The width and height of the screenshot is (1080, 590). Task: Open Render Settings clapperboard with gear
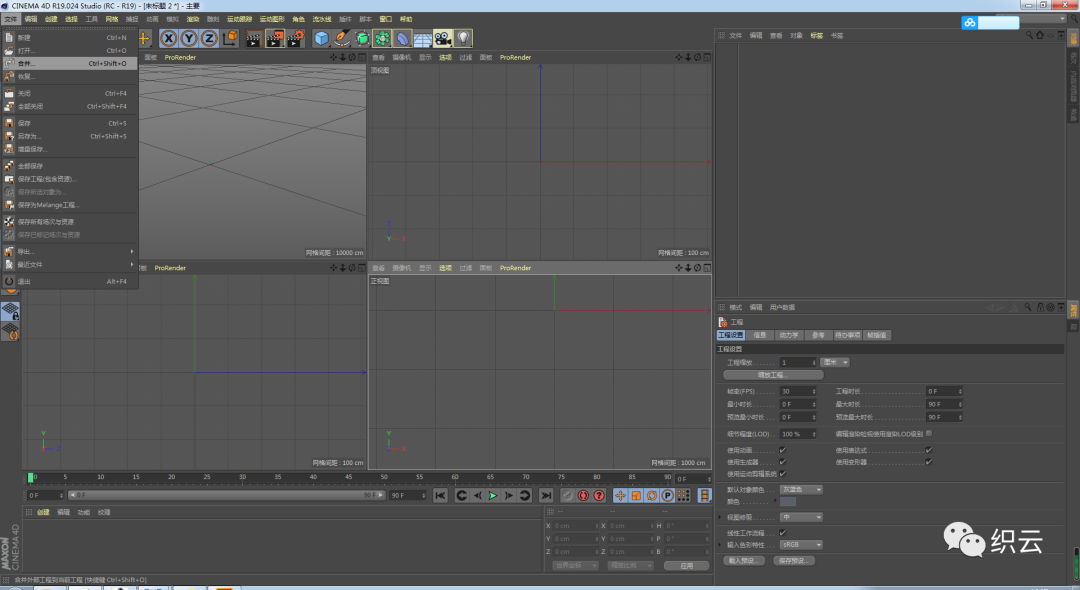pyautogui.click(x=295, y=39)
